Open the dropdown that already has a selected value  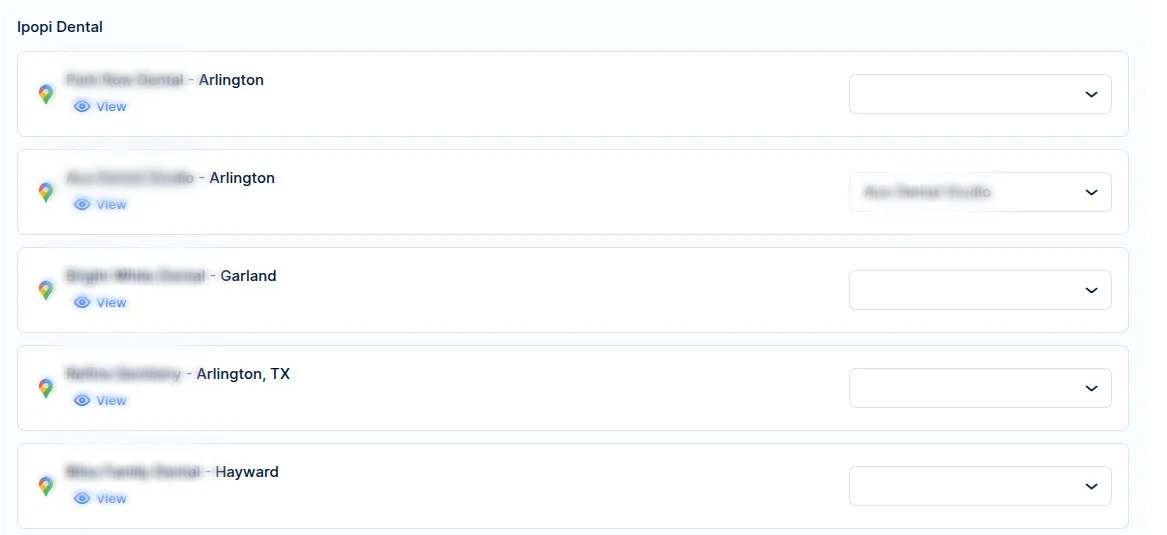click(x=979, y=192)
